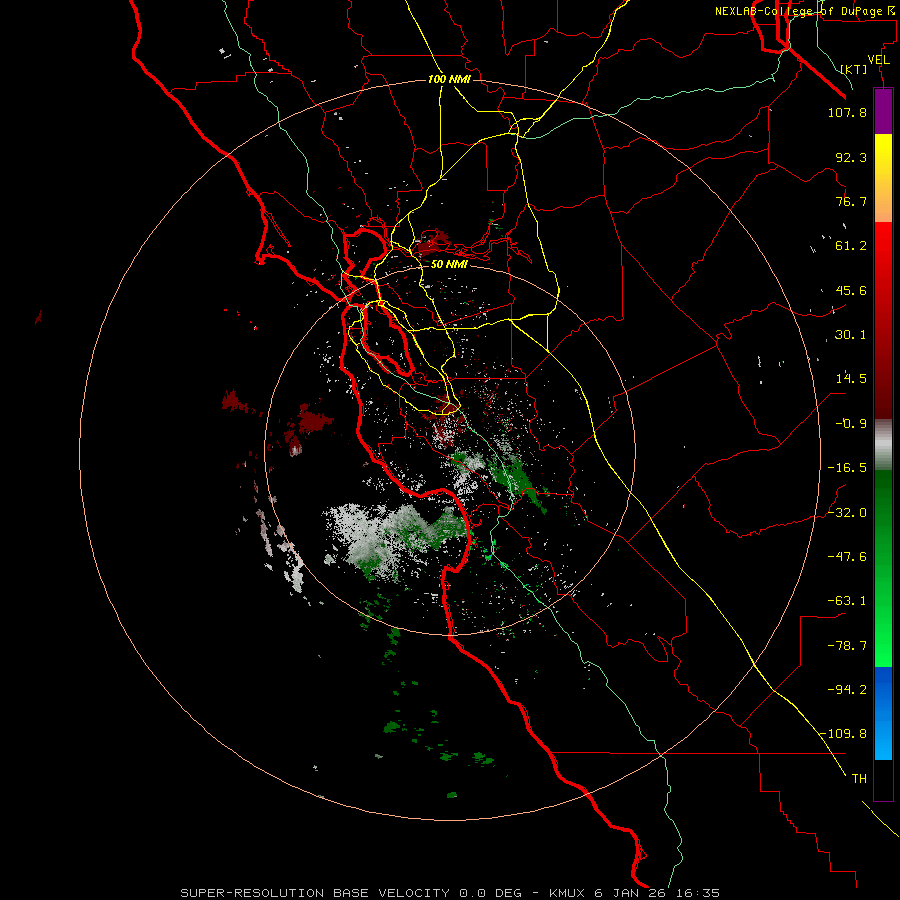
Task: Click the 45.6 velocity scale value
Action: (851, 290)
